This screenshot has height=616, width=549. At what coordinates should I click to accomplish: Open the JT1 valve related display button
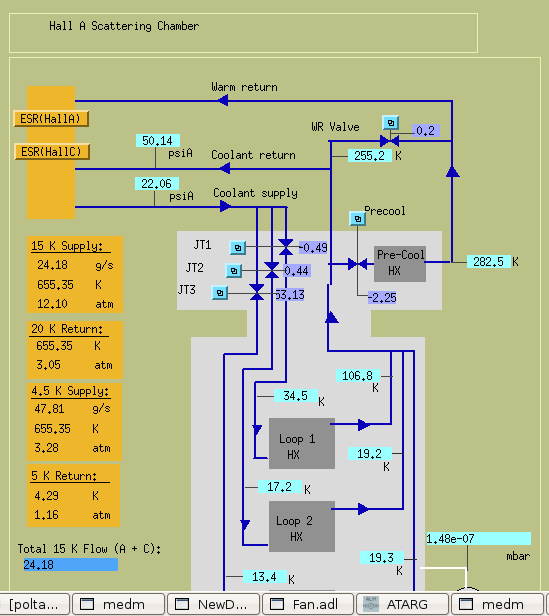[x=238, y=248]
